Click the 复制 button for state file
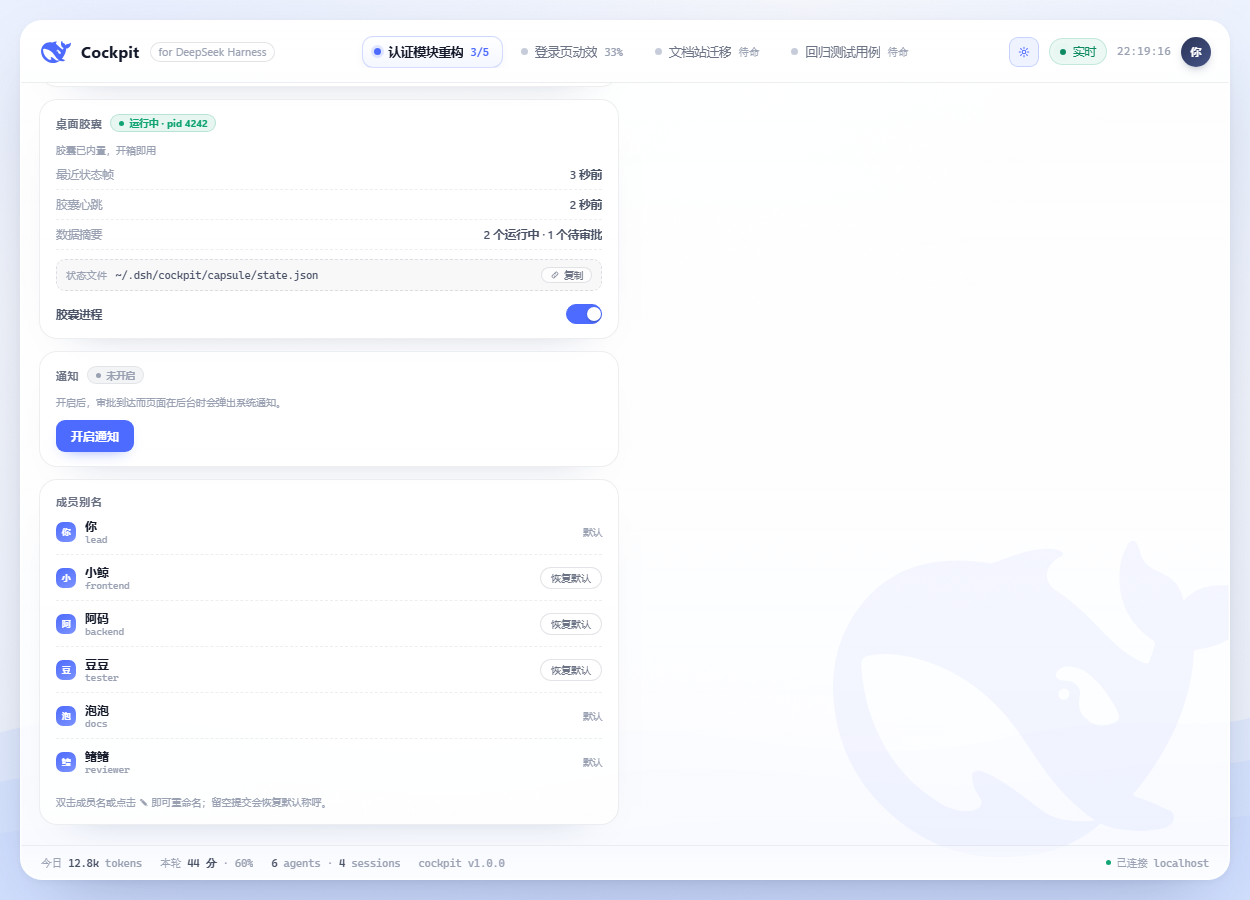This screenshot has height=900, width=1250. [567, 275]
